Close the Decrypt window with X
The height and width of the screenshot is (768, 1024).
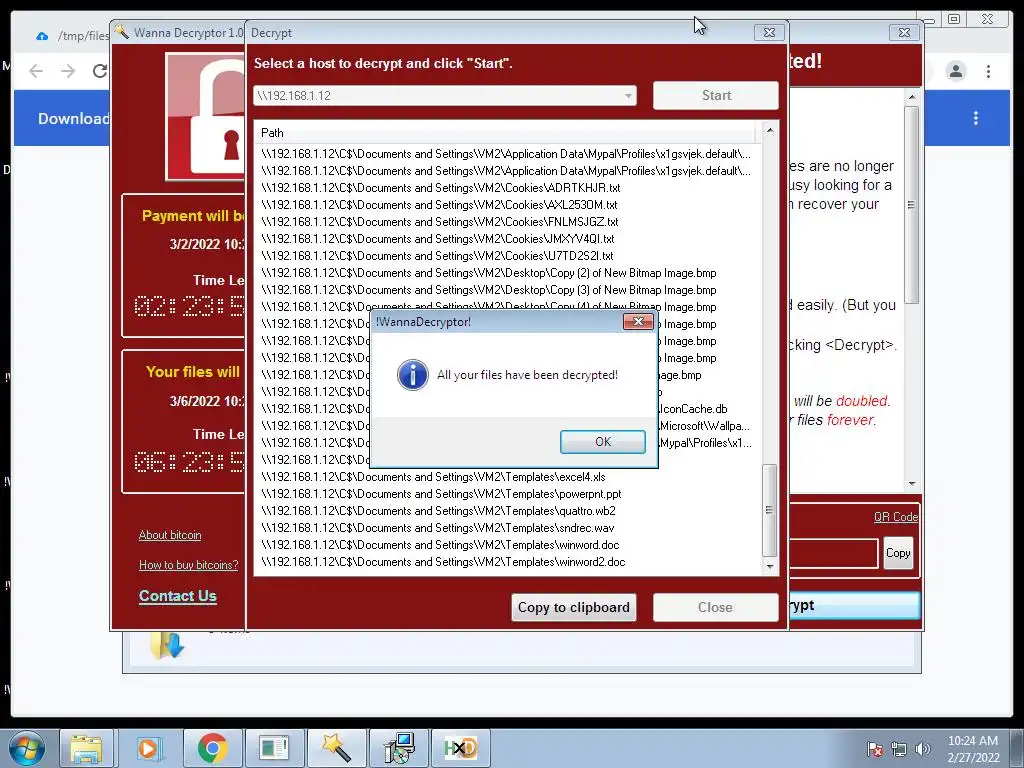769,32
